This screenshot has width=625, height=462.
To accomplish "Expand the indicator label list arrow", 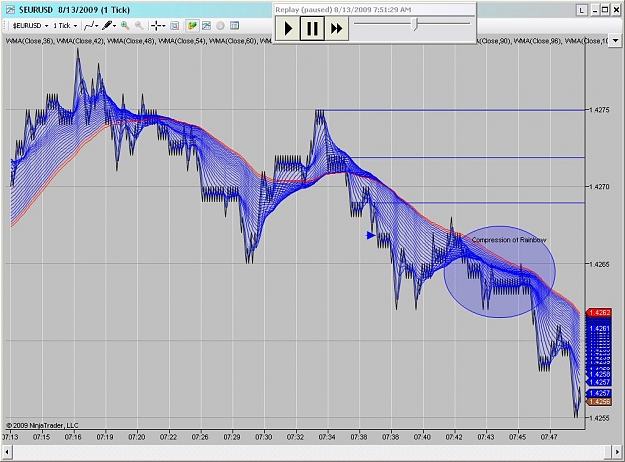I will (x=615, y=40).
